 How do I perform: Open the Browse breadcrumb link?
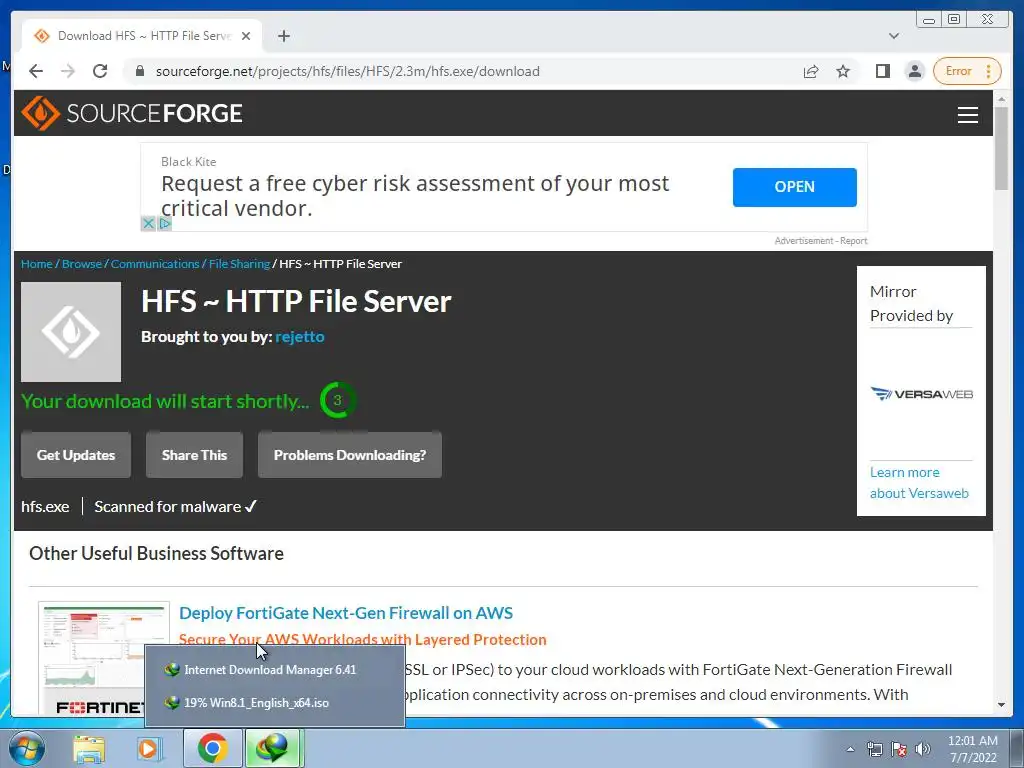[82, 264]
